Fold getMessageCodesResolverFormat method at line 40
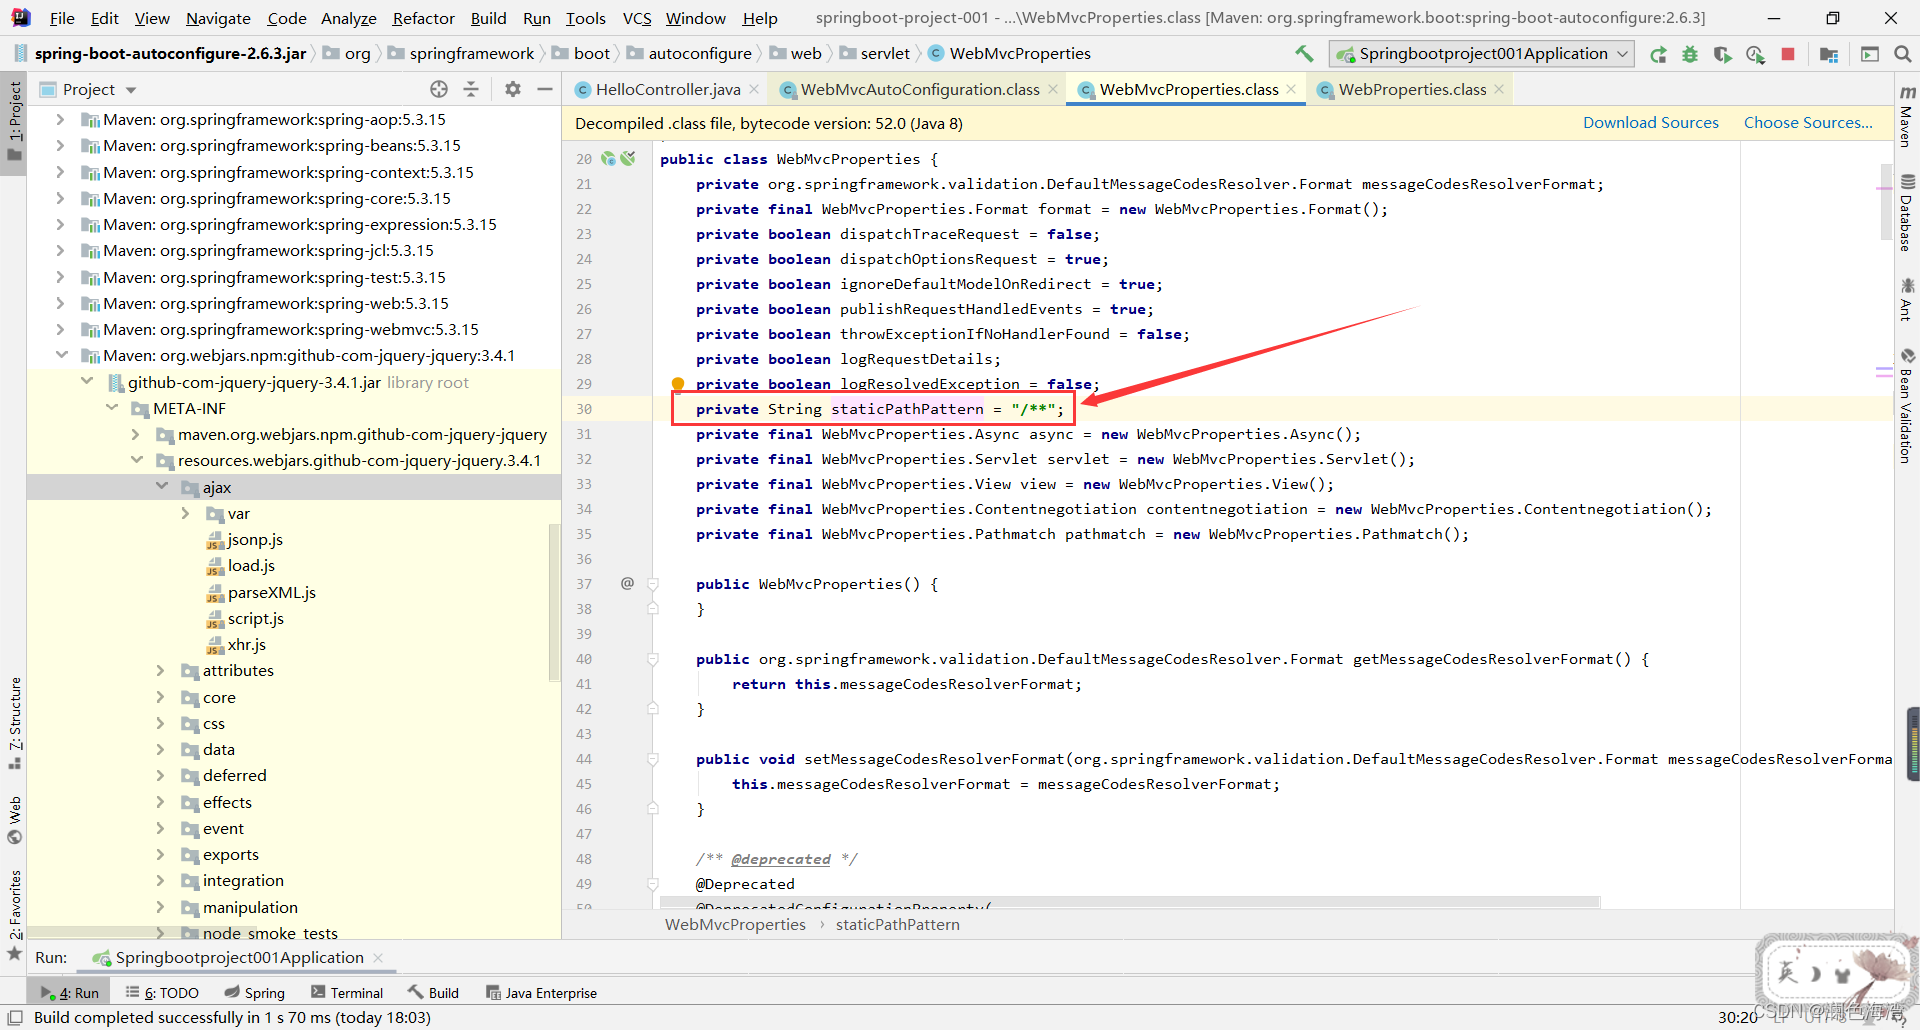The image size is (1920, 1030). coord(653,659)
